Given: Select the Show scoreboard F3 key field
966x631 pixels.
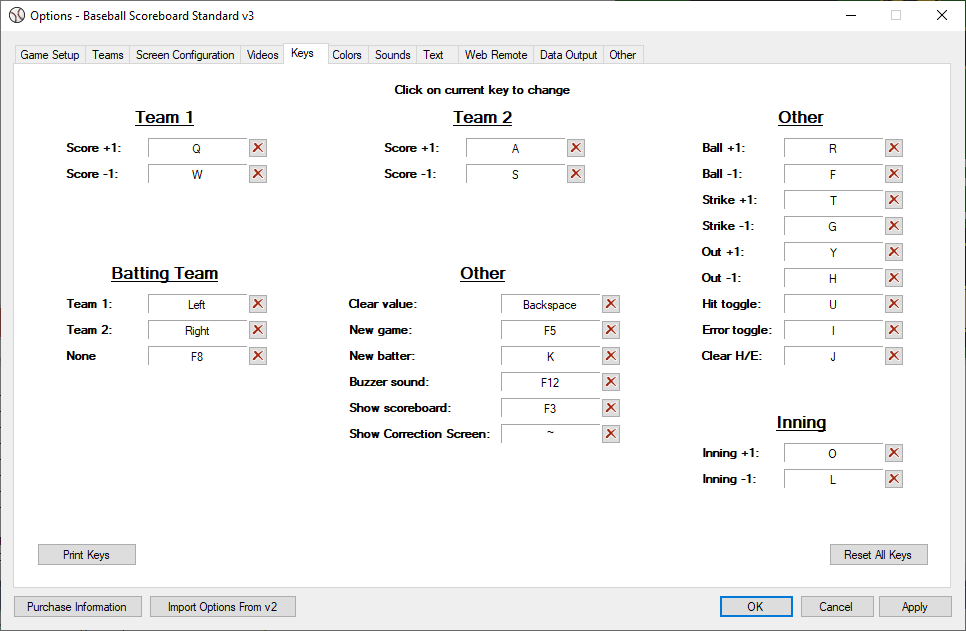Looking at the screenshot, I should (550, 409).
